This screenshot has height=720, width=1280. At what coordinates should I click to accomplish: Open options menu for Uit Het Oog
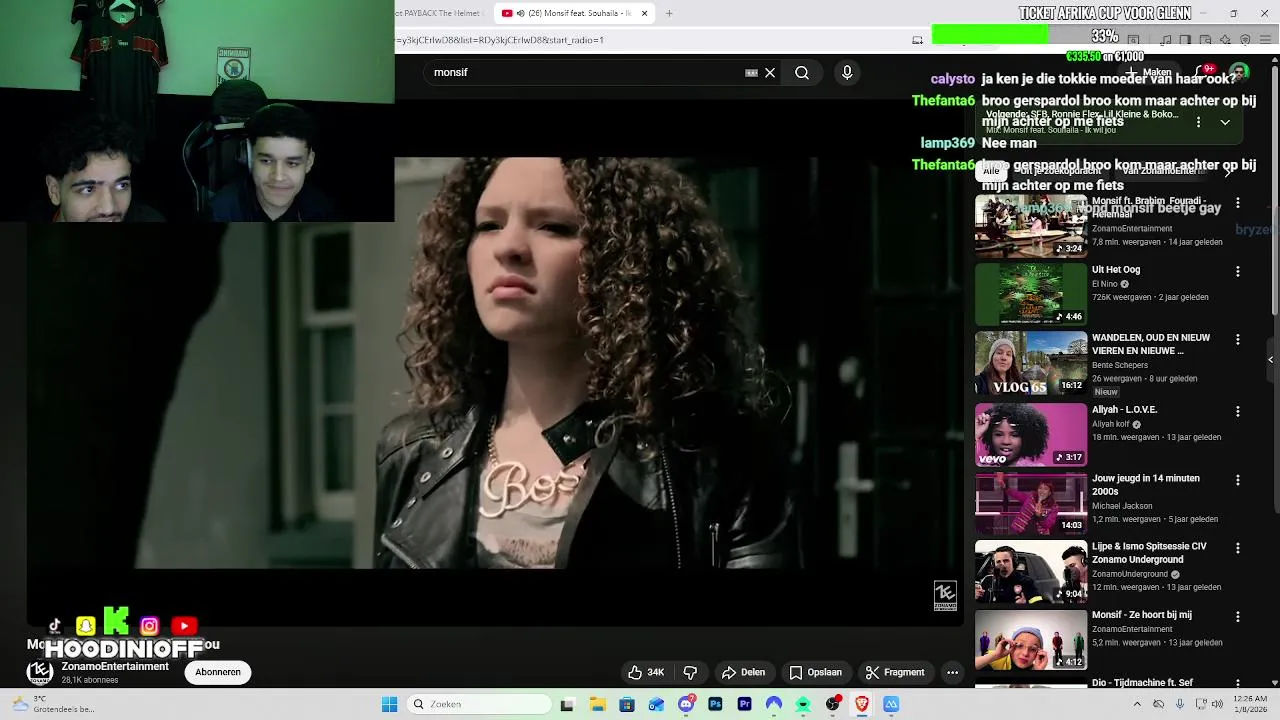pyautogui.click(x=1238, y=271)
